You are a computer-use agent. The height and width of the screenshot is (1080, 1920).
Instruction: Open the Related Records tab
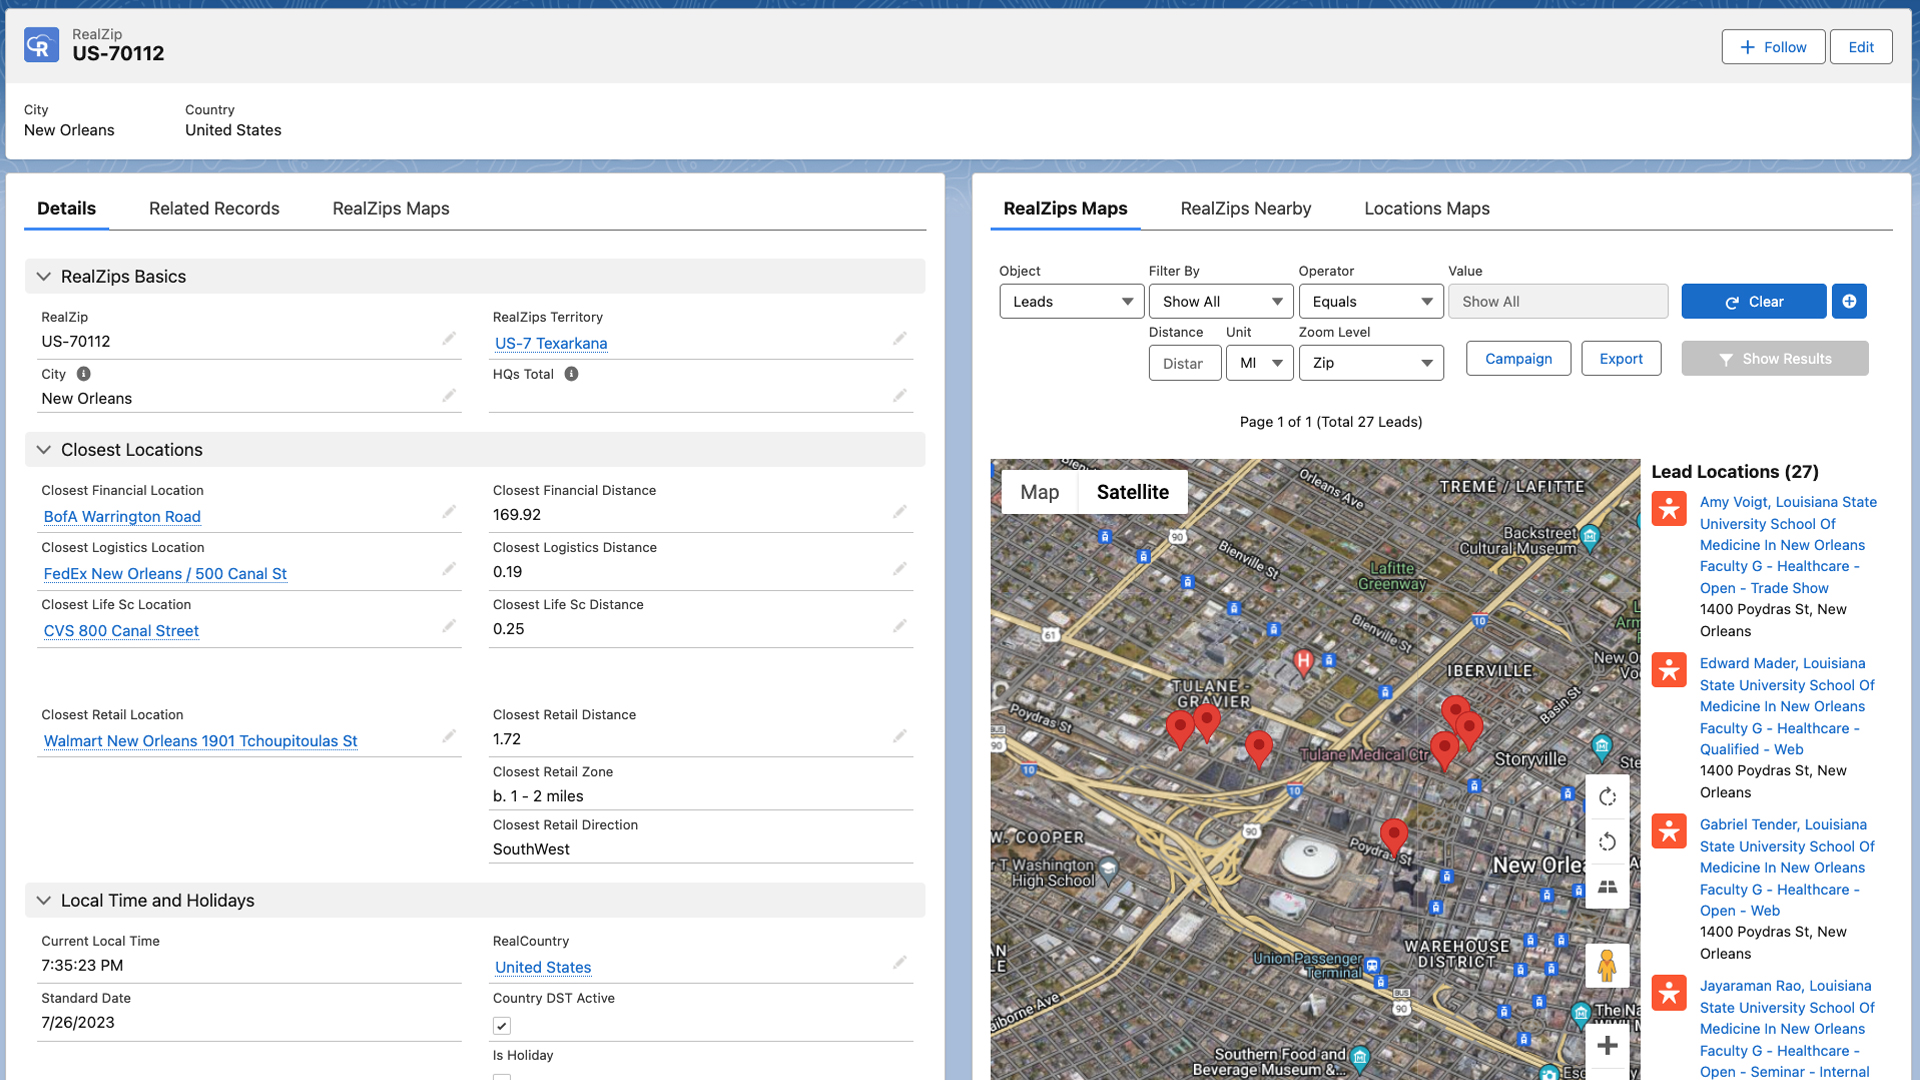pyautogui.click(x=214, y=209)
